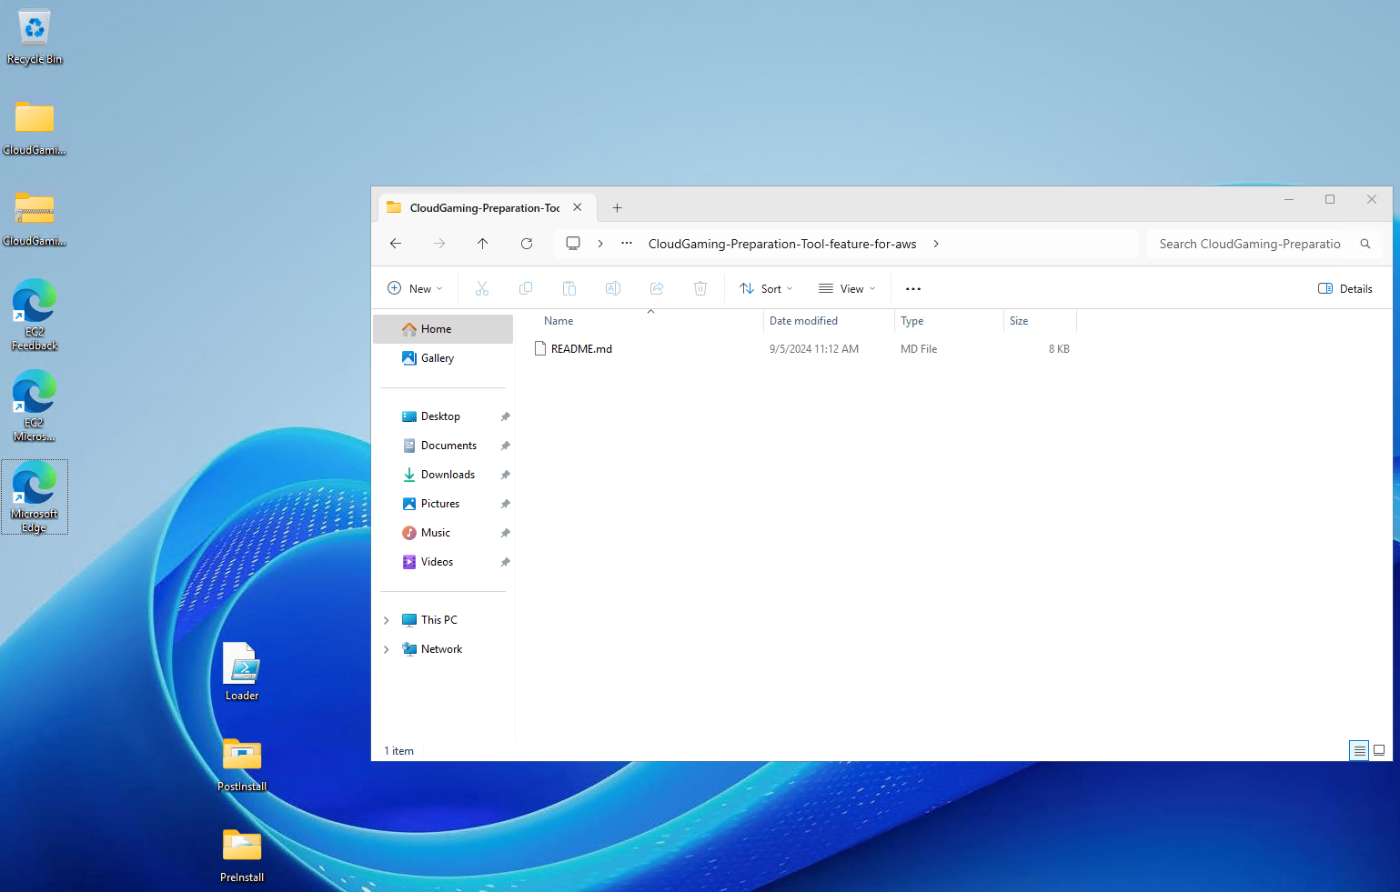Open the Recycle Bin desktop icon
Viewport: 1400px width, 892px height.
(34, 38)
